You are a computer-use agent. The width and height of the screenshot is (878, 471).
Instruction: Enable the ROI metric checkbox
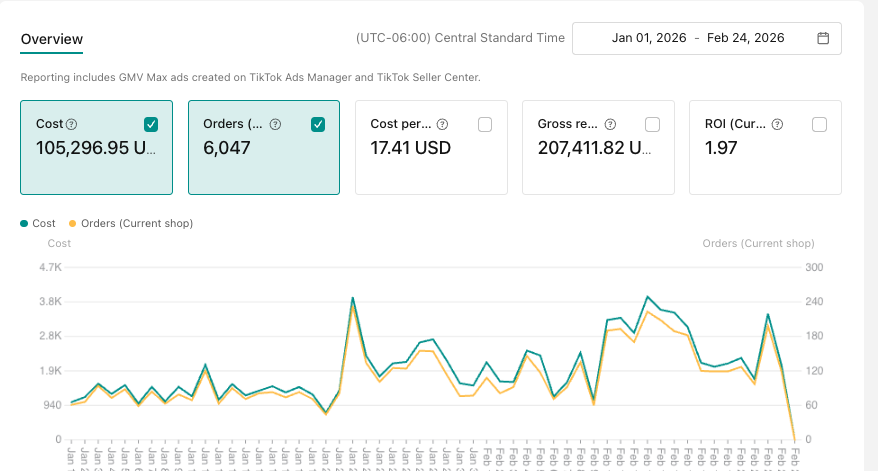pyautogui.click(x=819, y=124)
